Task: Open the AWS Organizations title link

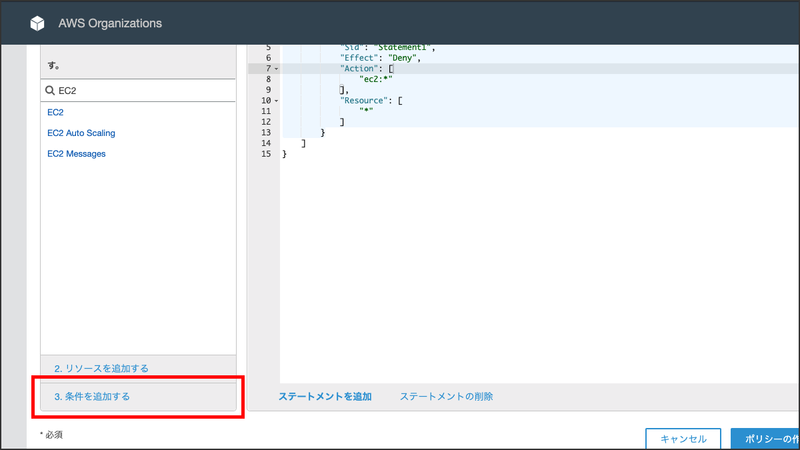Action: (x=110, y=23)
